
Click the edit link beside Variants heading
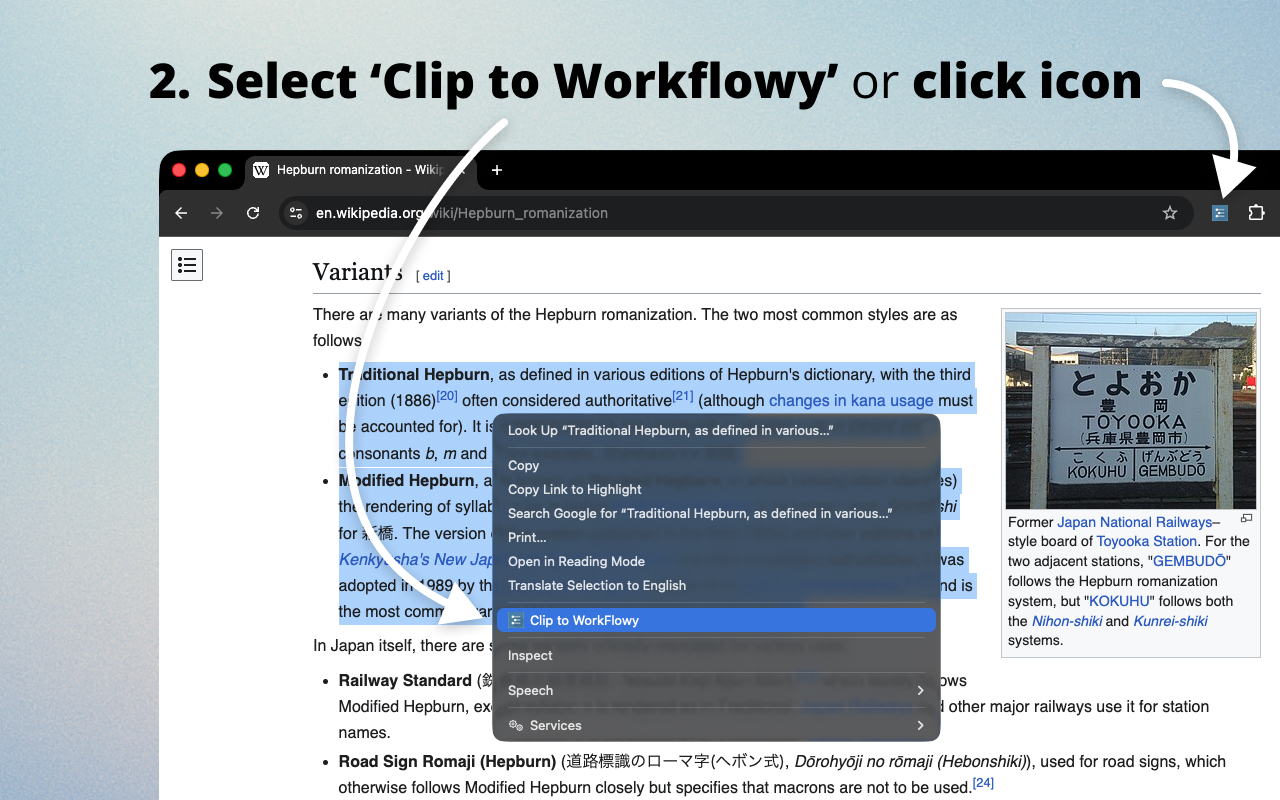click(432, 275)
